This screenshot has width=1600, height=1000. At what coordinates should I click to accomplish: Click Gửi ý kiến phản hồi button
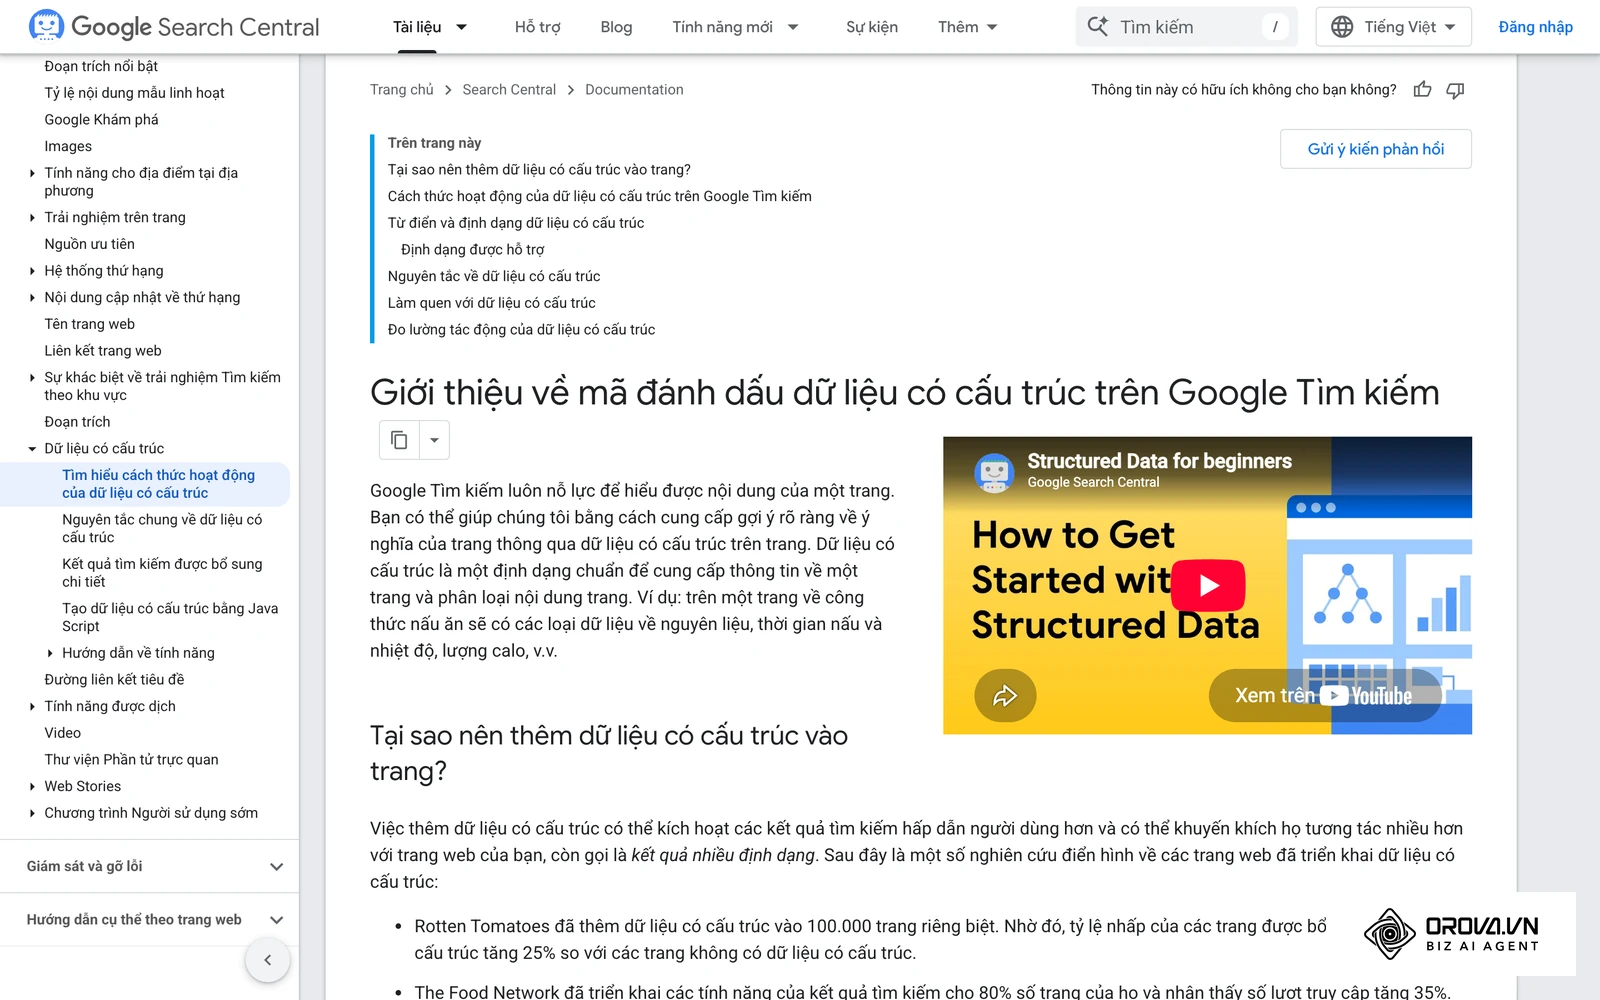pos(1375,149)
